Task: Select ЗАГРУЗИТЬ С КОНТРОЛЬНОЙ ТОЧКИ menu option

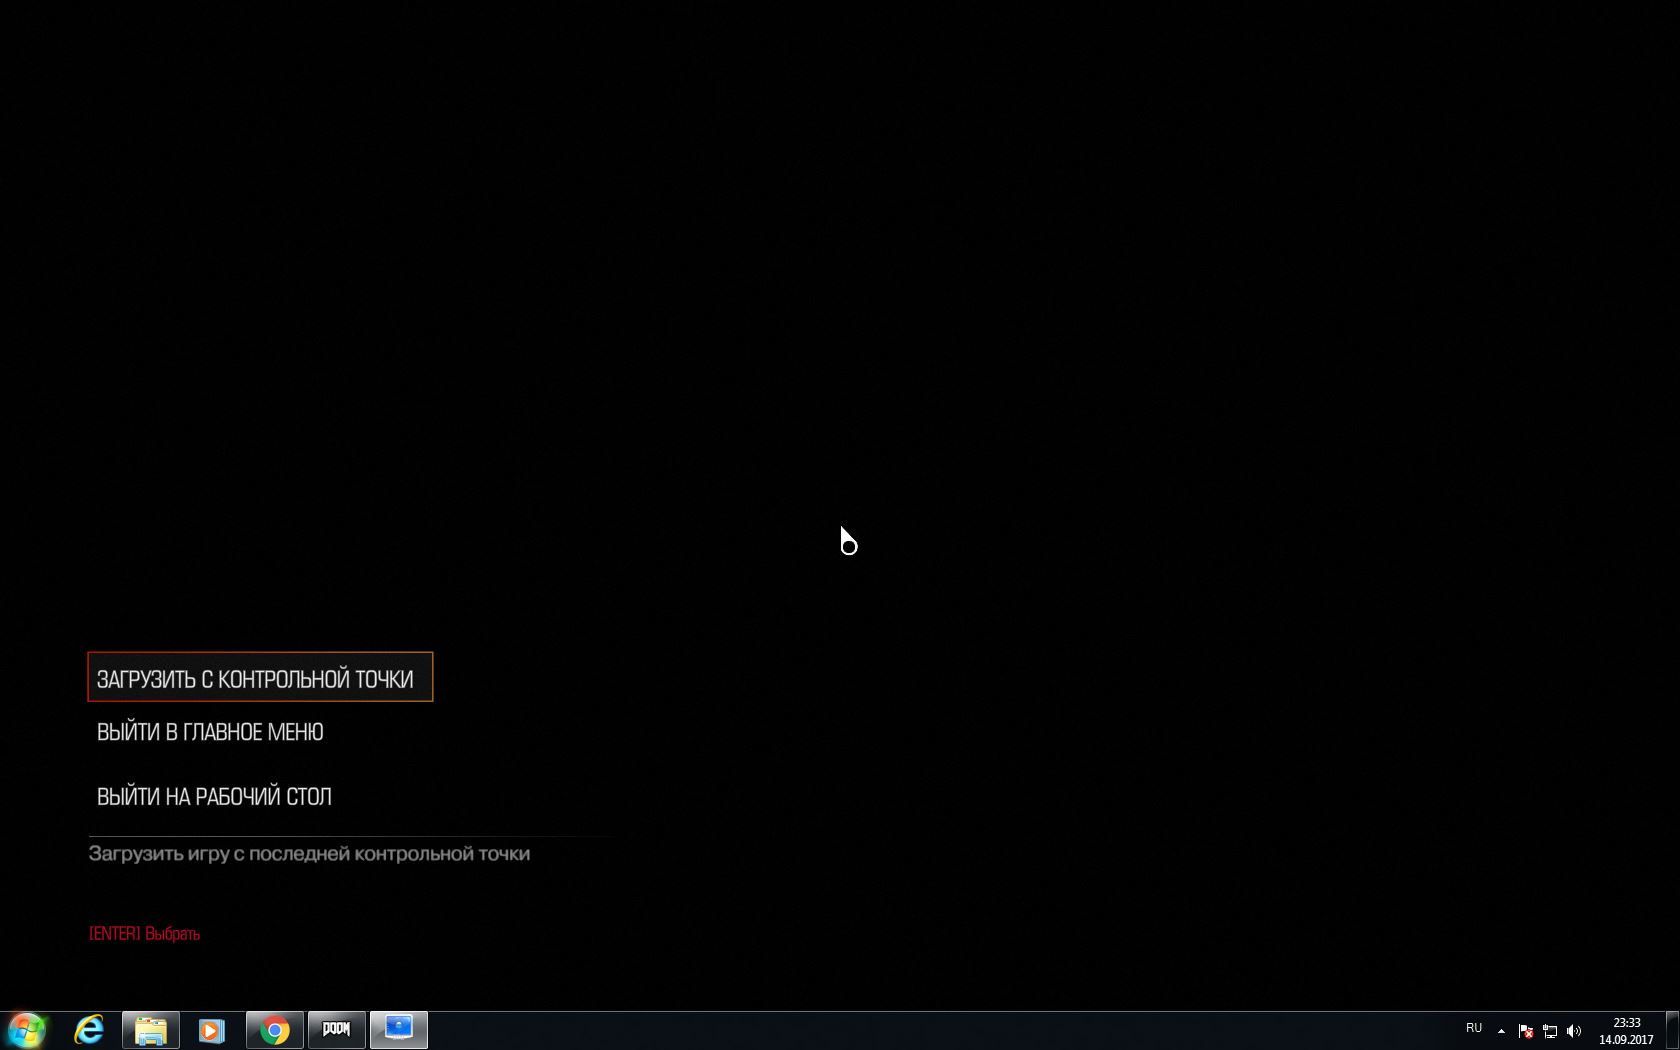Action: (260, 677)
